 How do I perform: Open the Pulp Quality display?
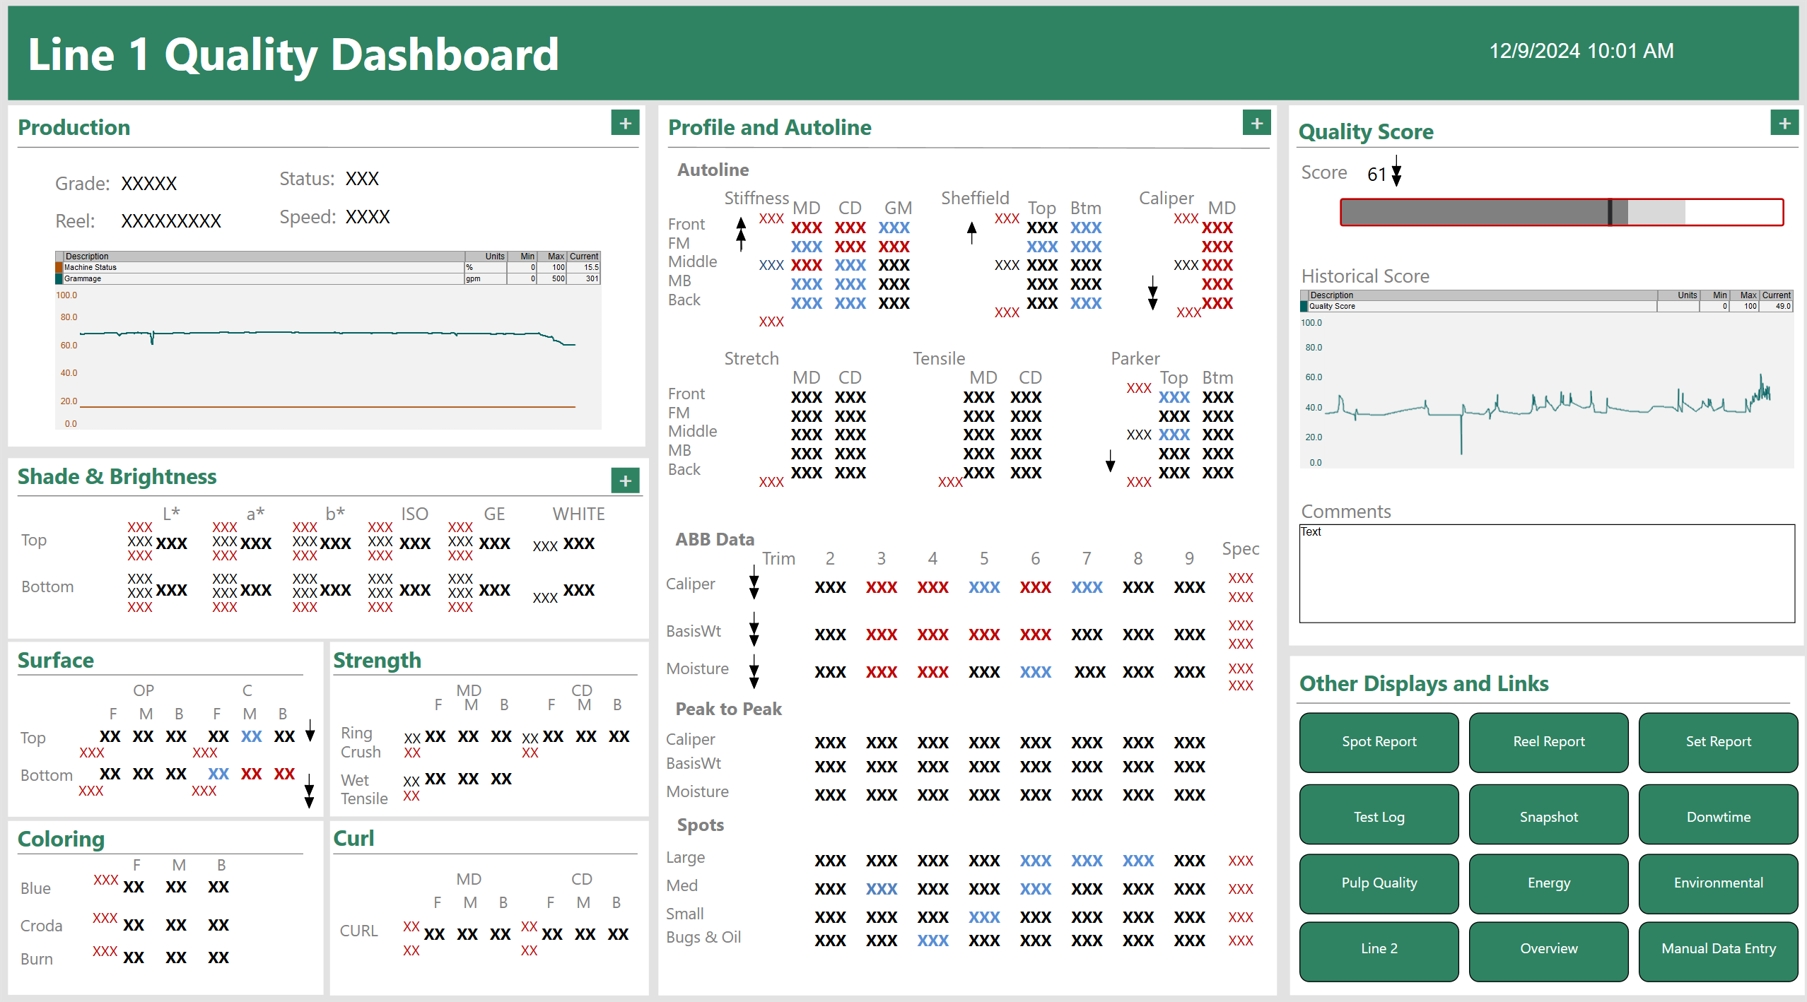click(x=1379, y=883)
